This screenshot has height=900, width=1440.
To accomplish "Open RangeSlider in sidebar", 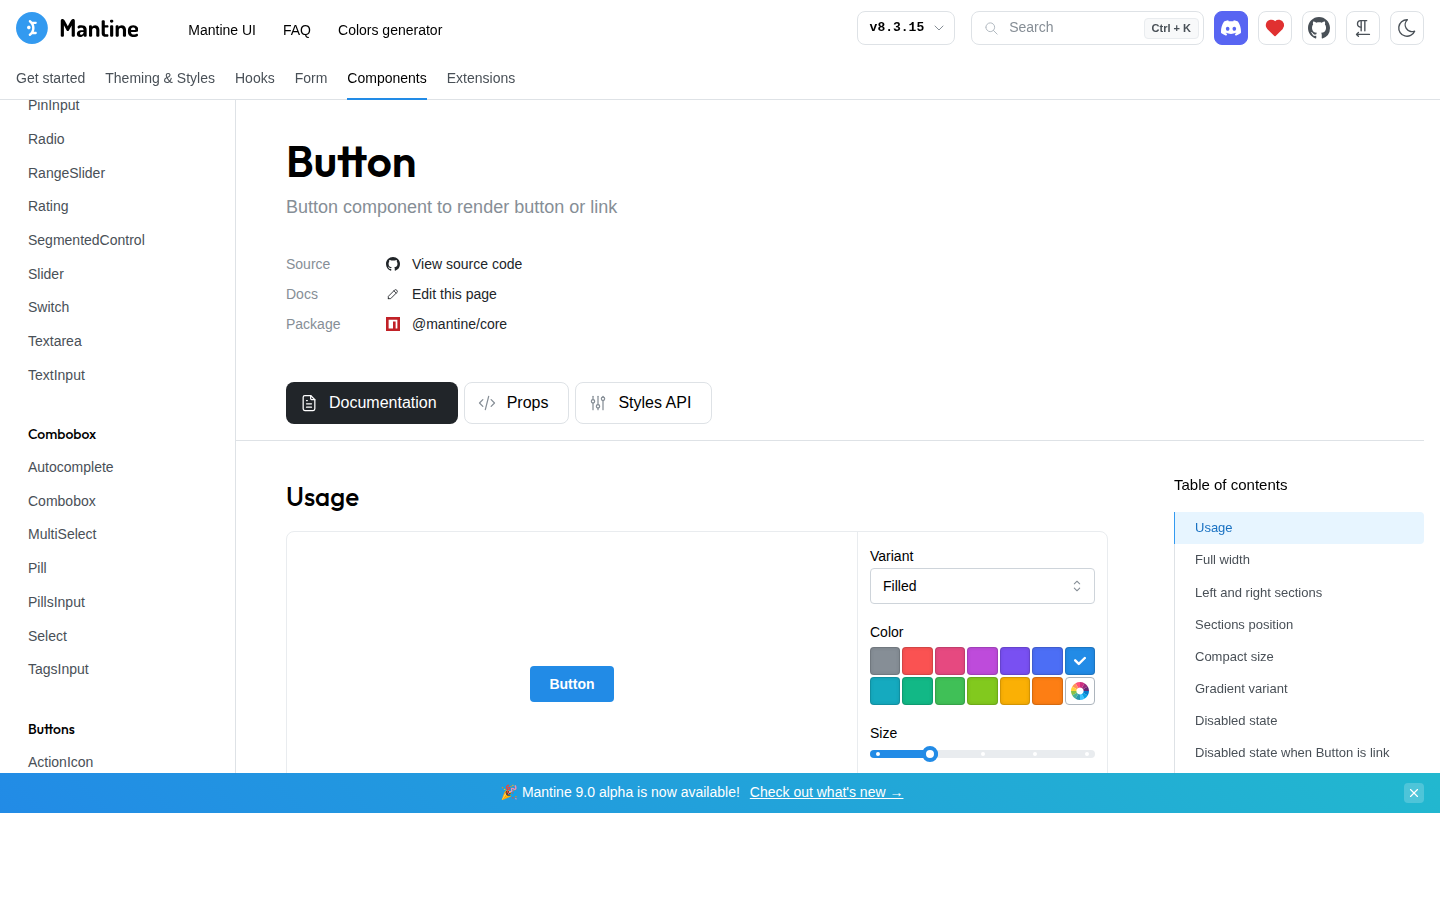I will tap(67, 173).
